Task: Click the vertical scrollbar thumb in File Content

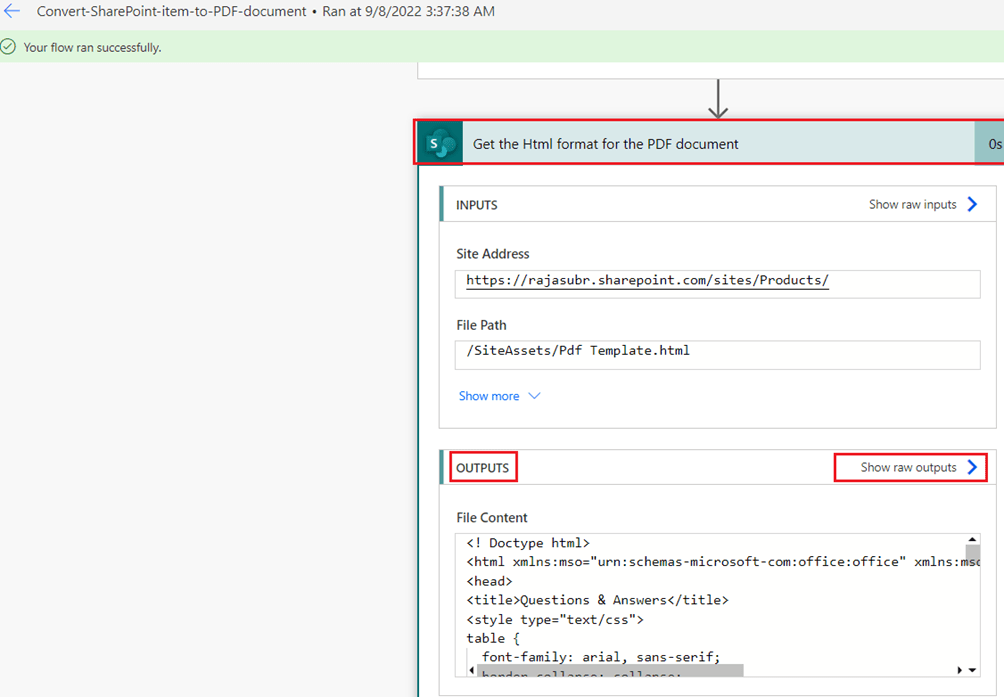Action: [x=973, y=552]
